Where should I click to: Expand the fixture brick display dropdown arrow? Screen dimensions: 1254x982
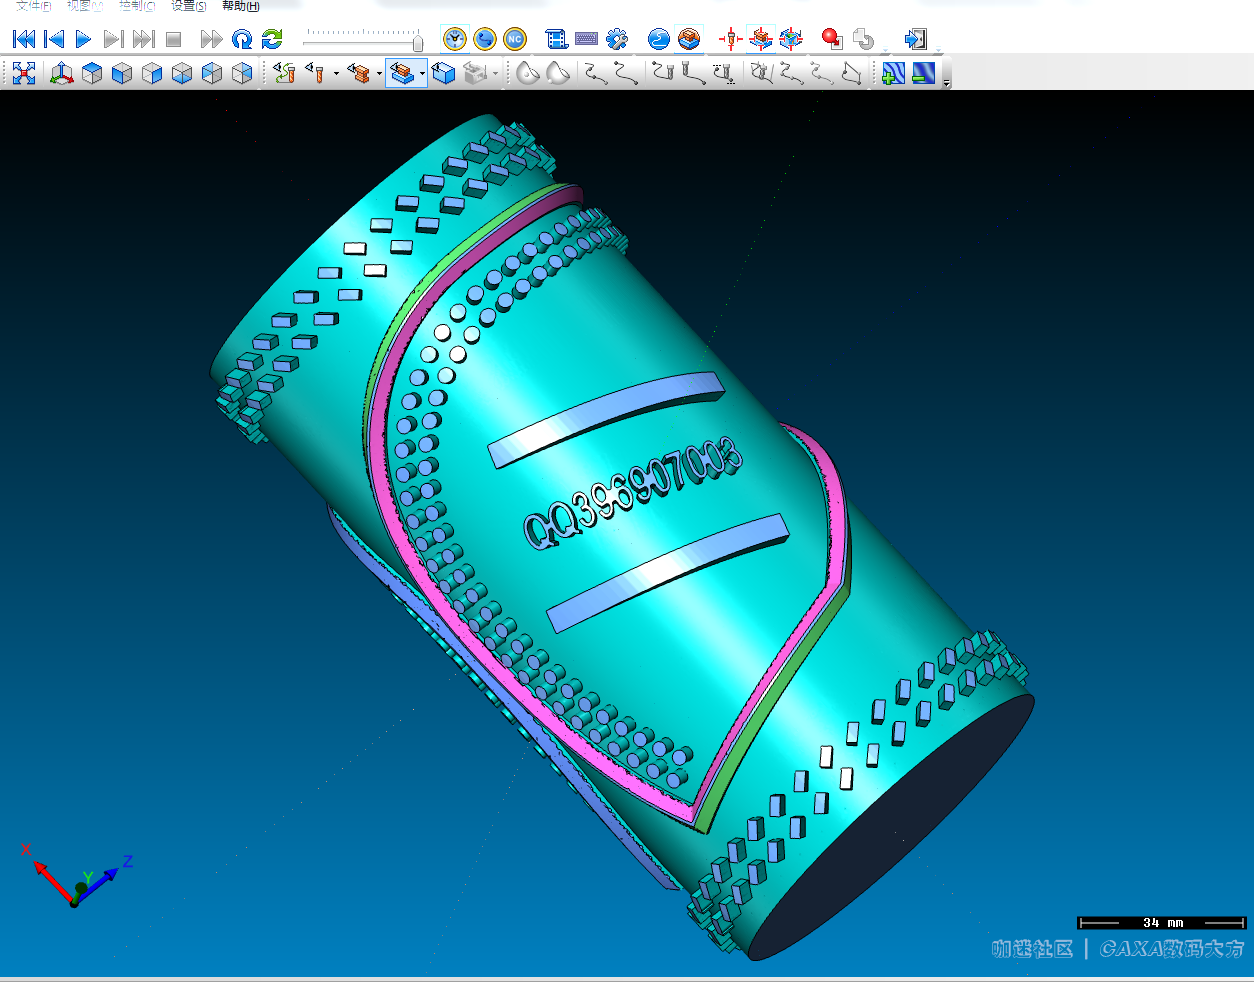click(379, 74)
